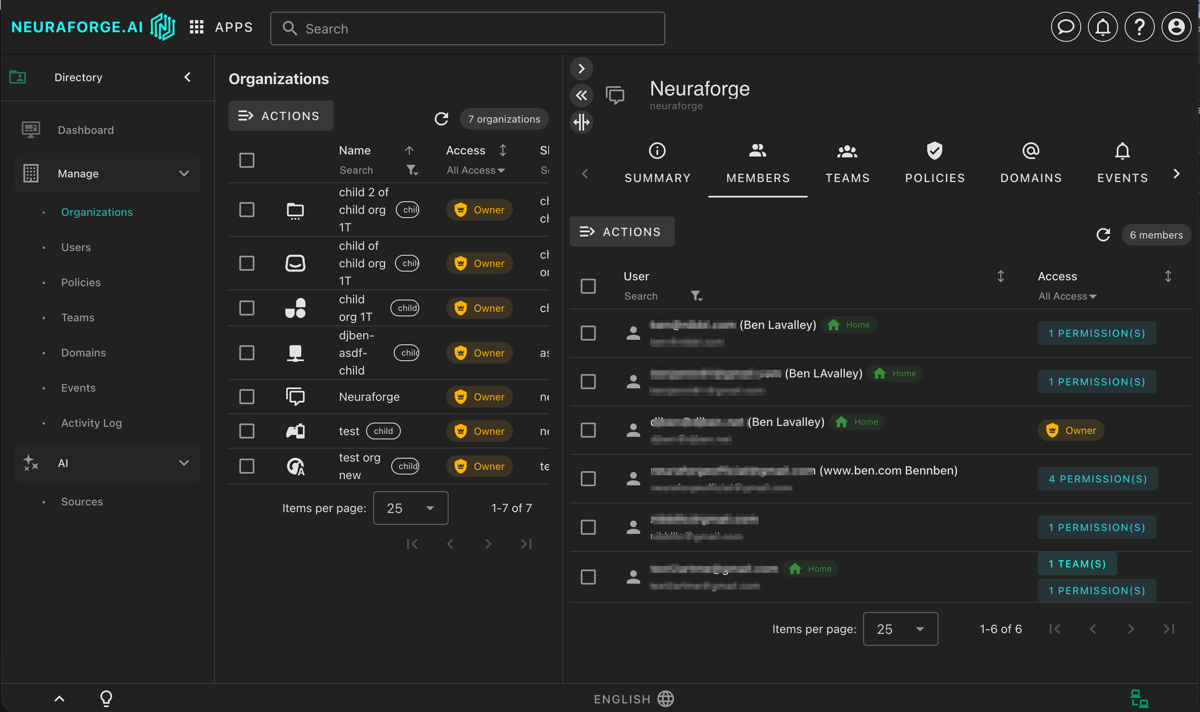
Task: Open Activity Log in sidebar
Action: tap(91, 423)
